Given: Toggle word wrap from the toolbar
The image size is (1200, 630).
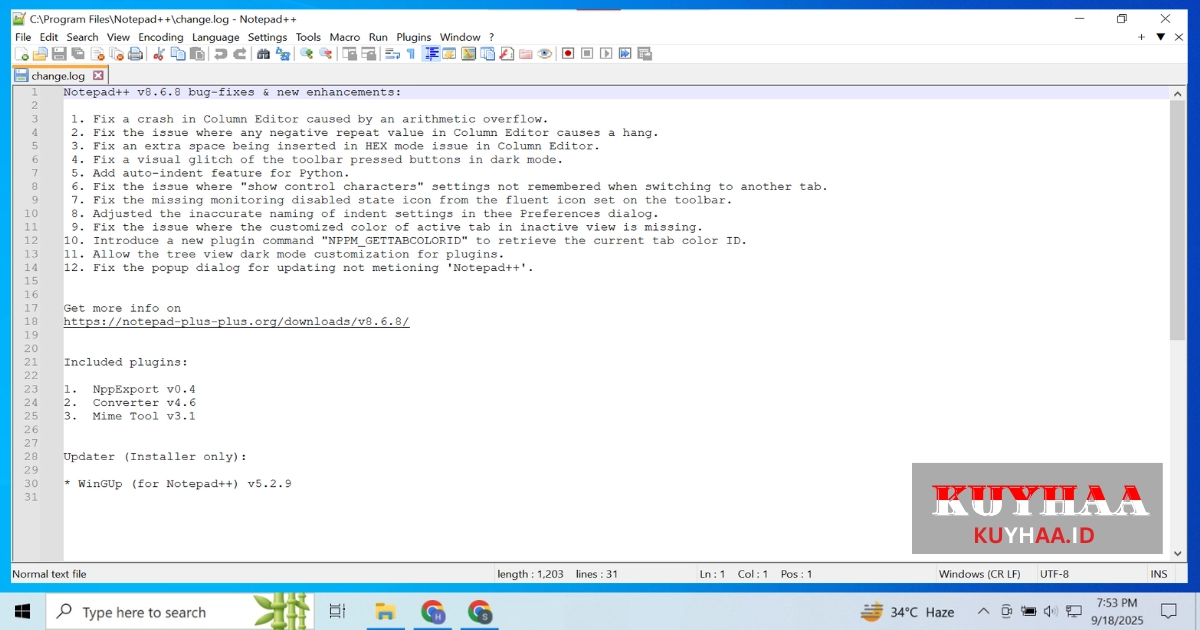Looking at the screenshot, I should [x=392, y=54].
